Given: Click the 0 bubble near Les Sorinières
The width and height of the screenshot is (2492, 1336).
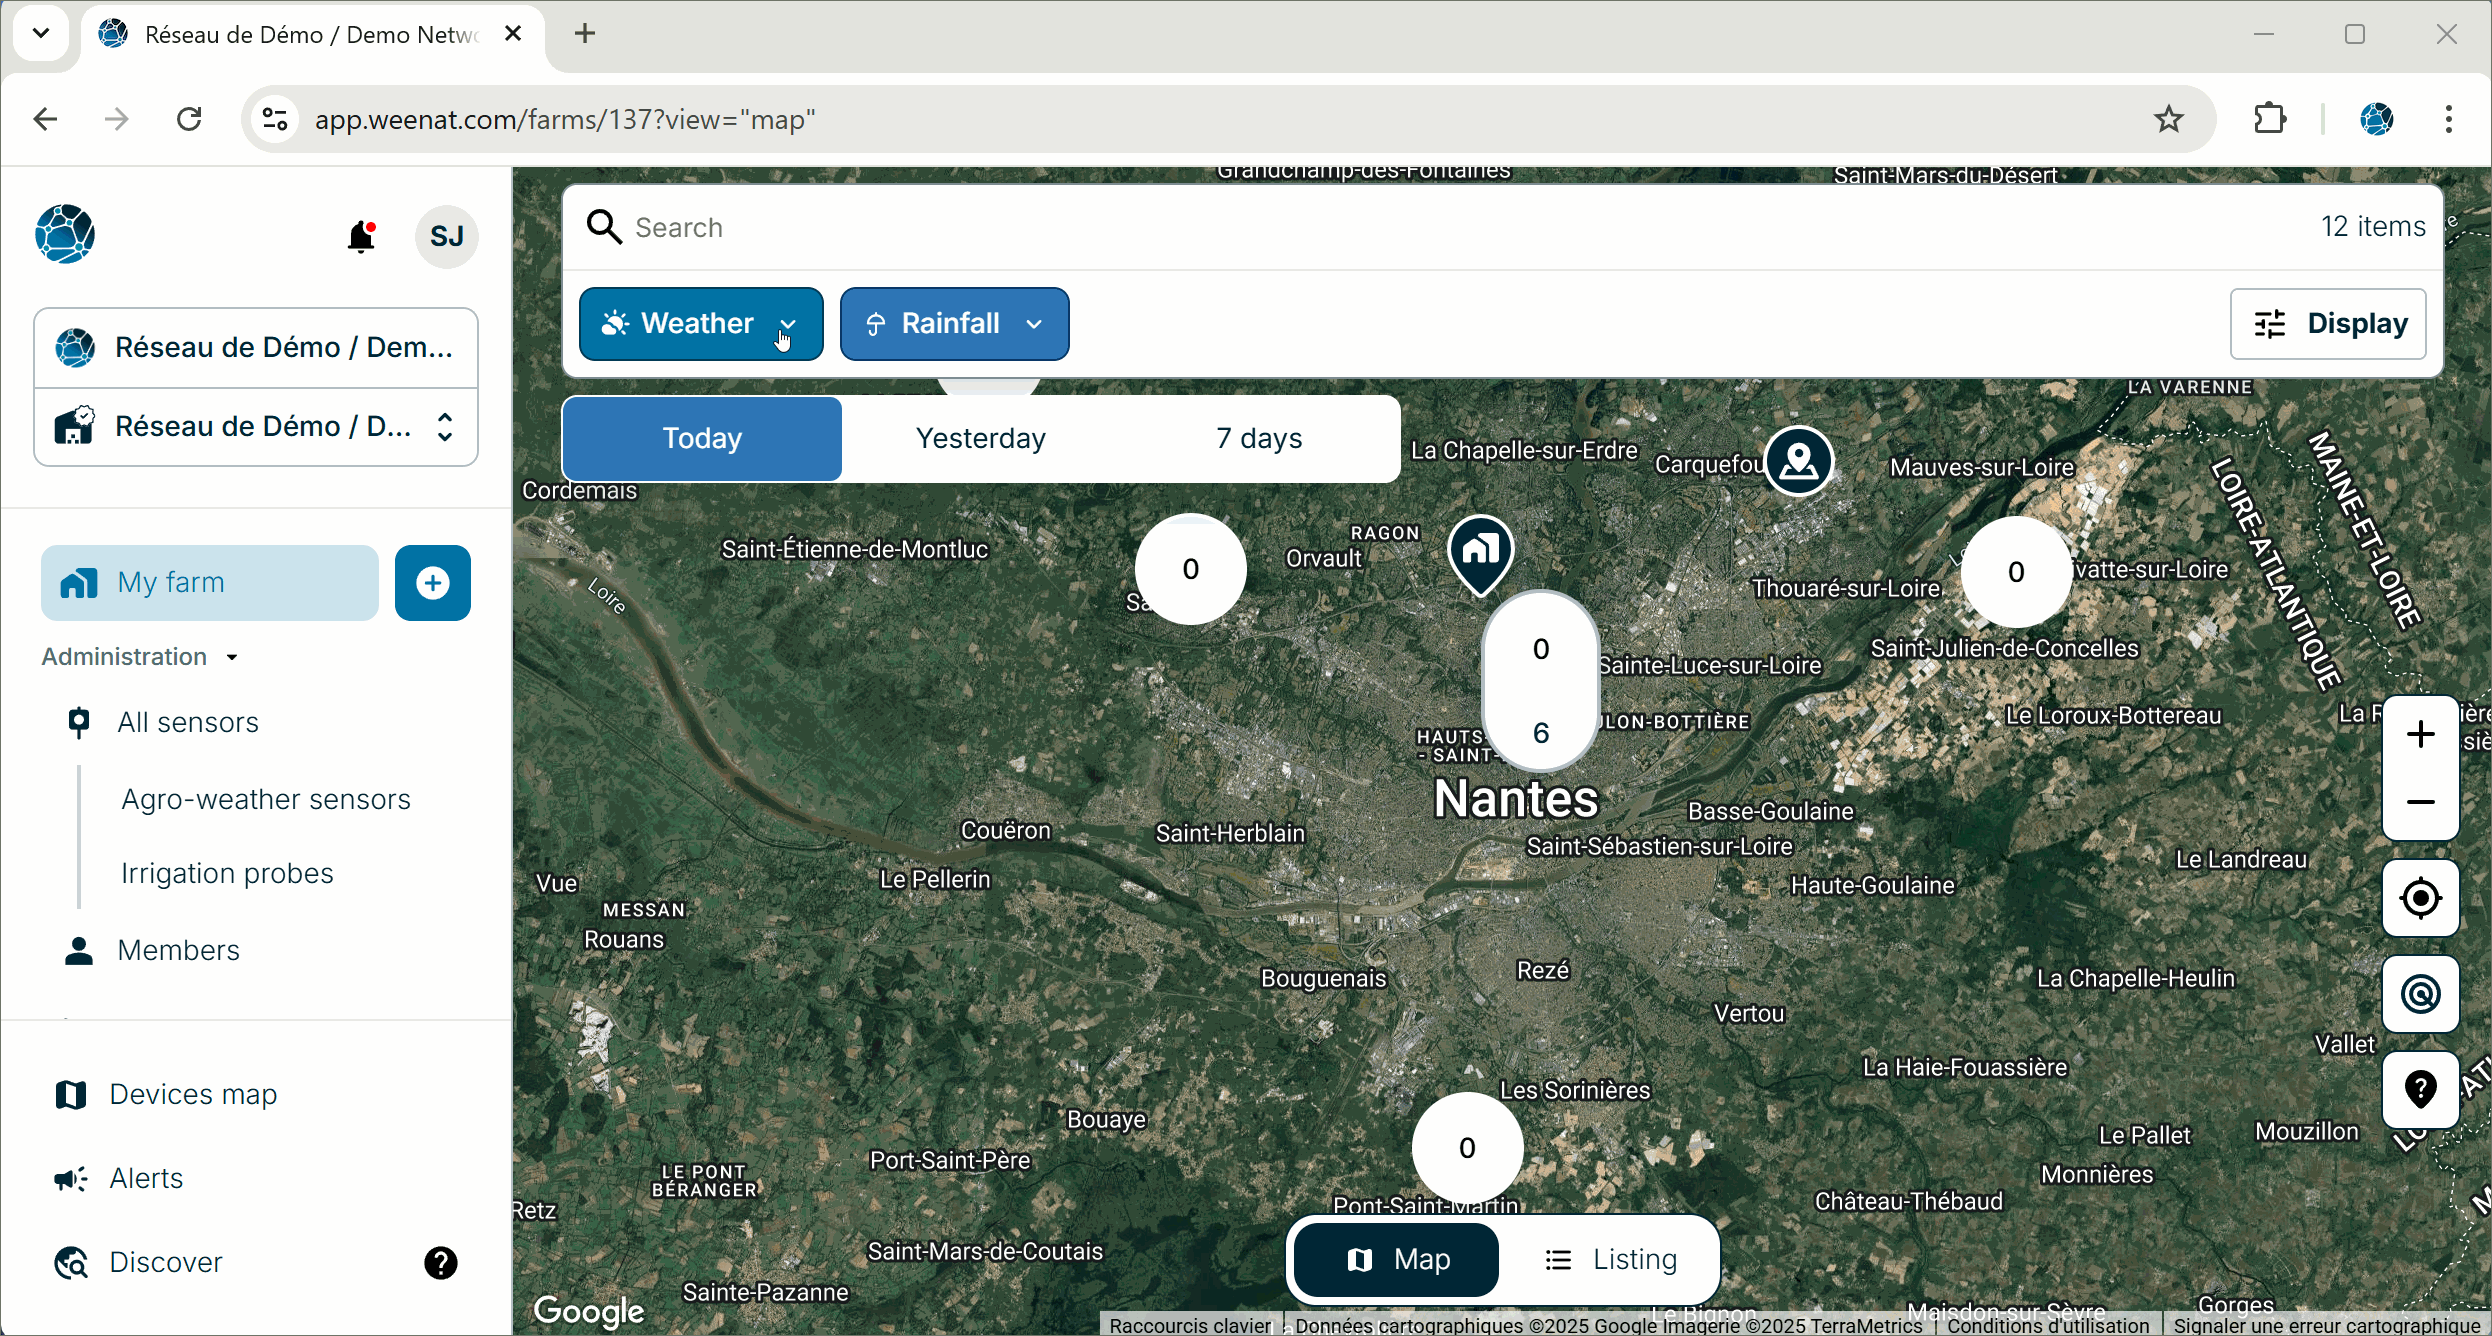Looking at the screenshot, I should (x=1467, y=1148).
